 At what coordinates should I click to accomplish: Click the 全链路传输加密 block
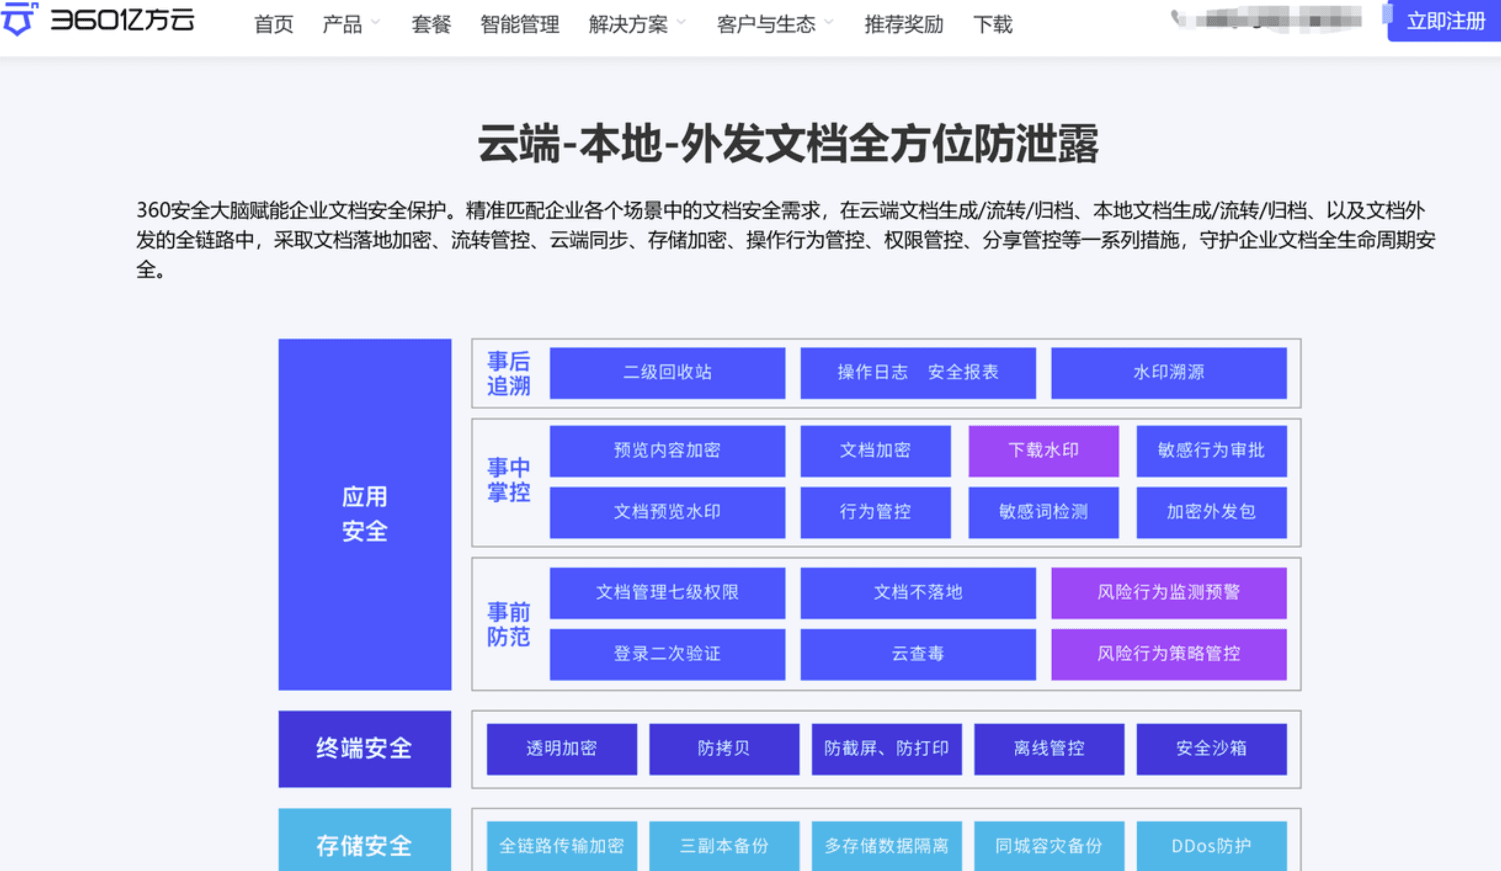pos(562,846)
